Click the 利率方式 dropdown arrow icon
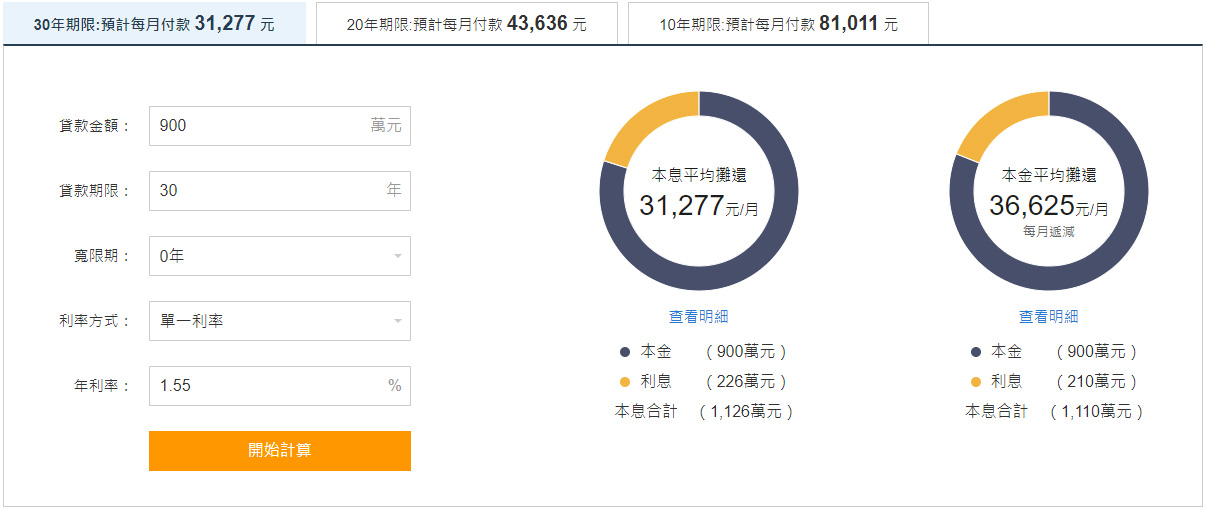The image size is (1206, 510). tap(397, 322)
